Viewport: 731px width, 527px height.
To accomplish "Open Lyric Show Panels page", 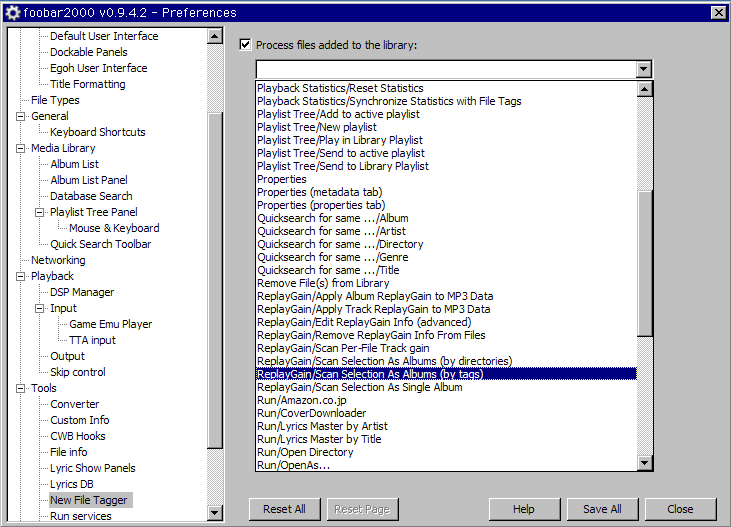I will (x=93, y=468).
